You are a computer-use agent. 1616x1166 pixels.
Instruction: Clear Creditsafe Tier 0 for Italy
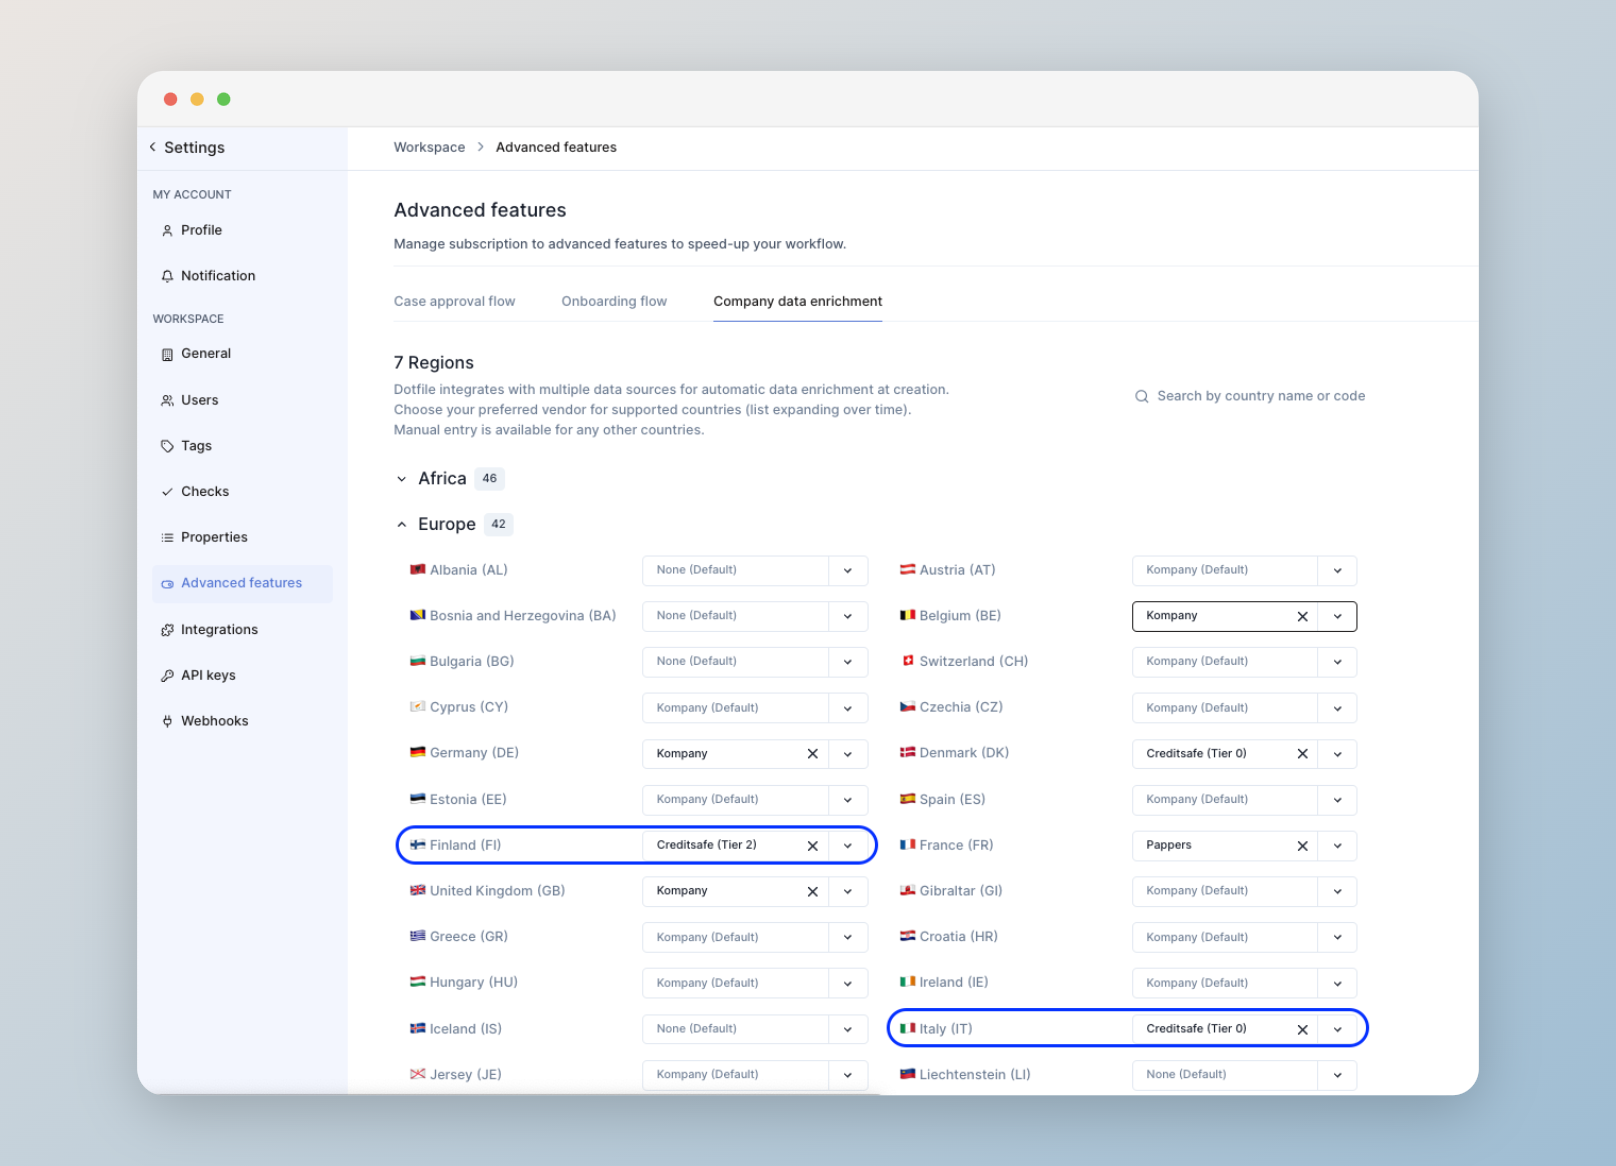point(1302,1030)
